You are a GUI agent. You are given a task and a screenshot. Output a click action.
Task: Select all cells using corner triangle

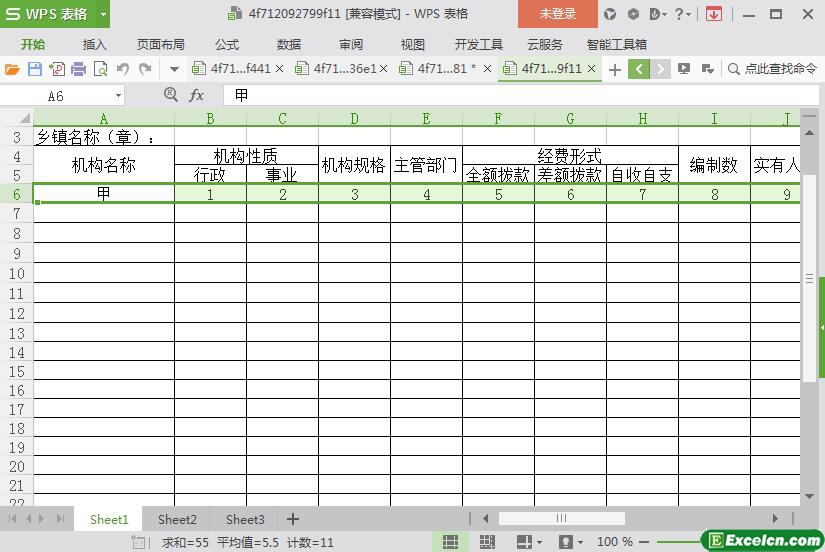[24, 118]
